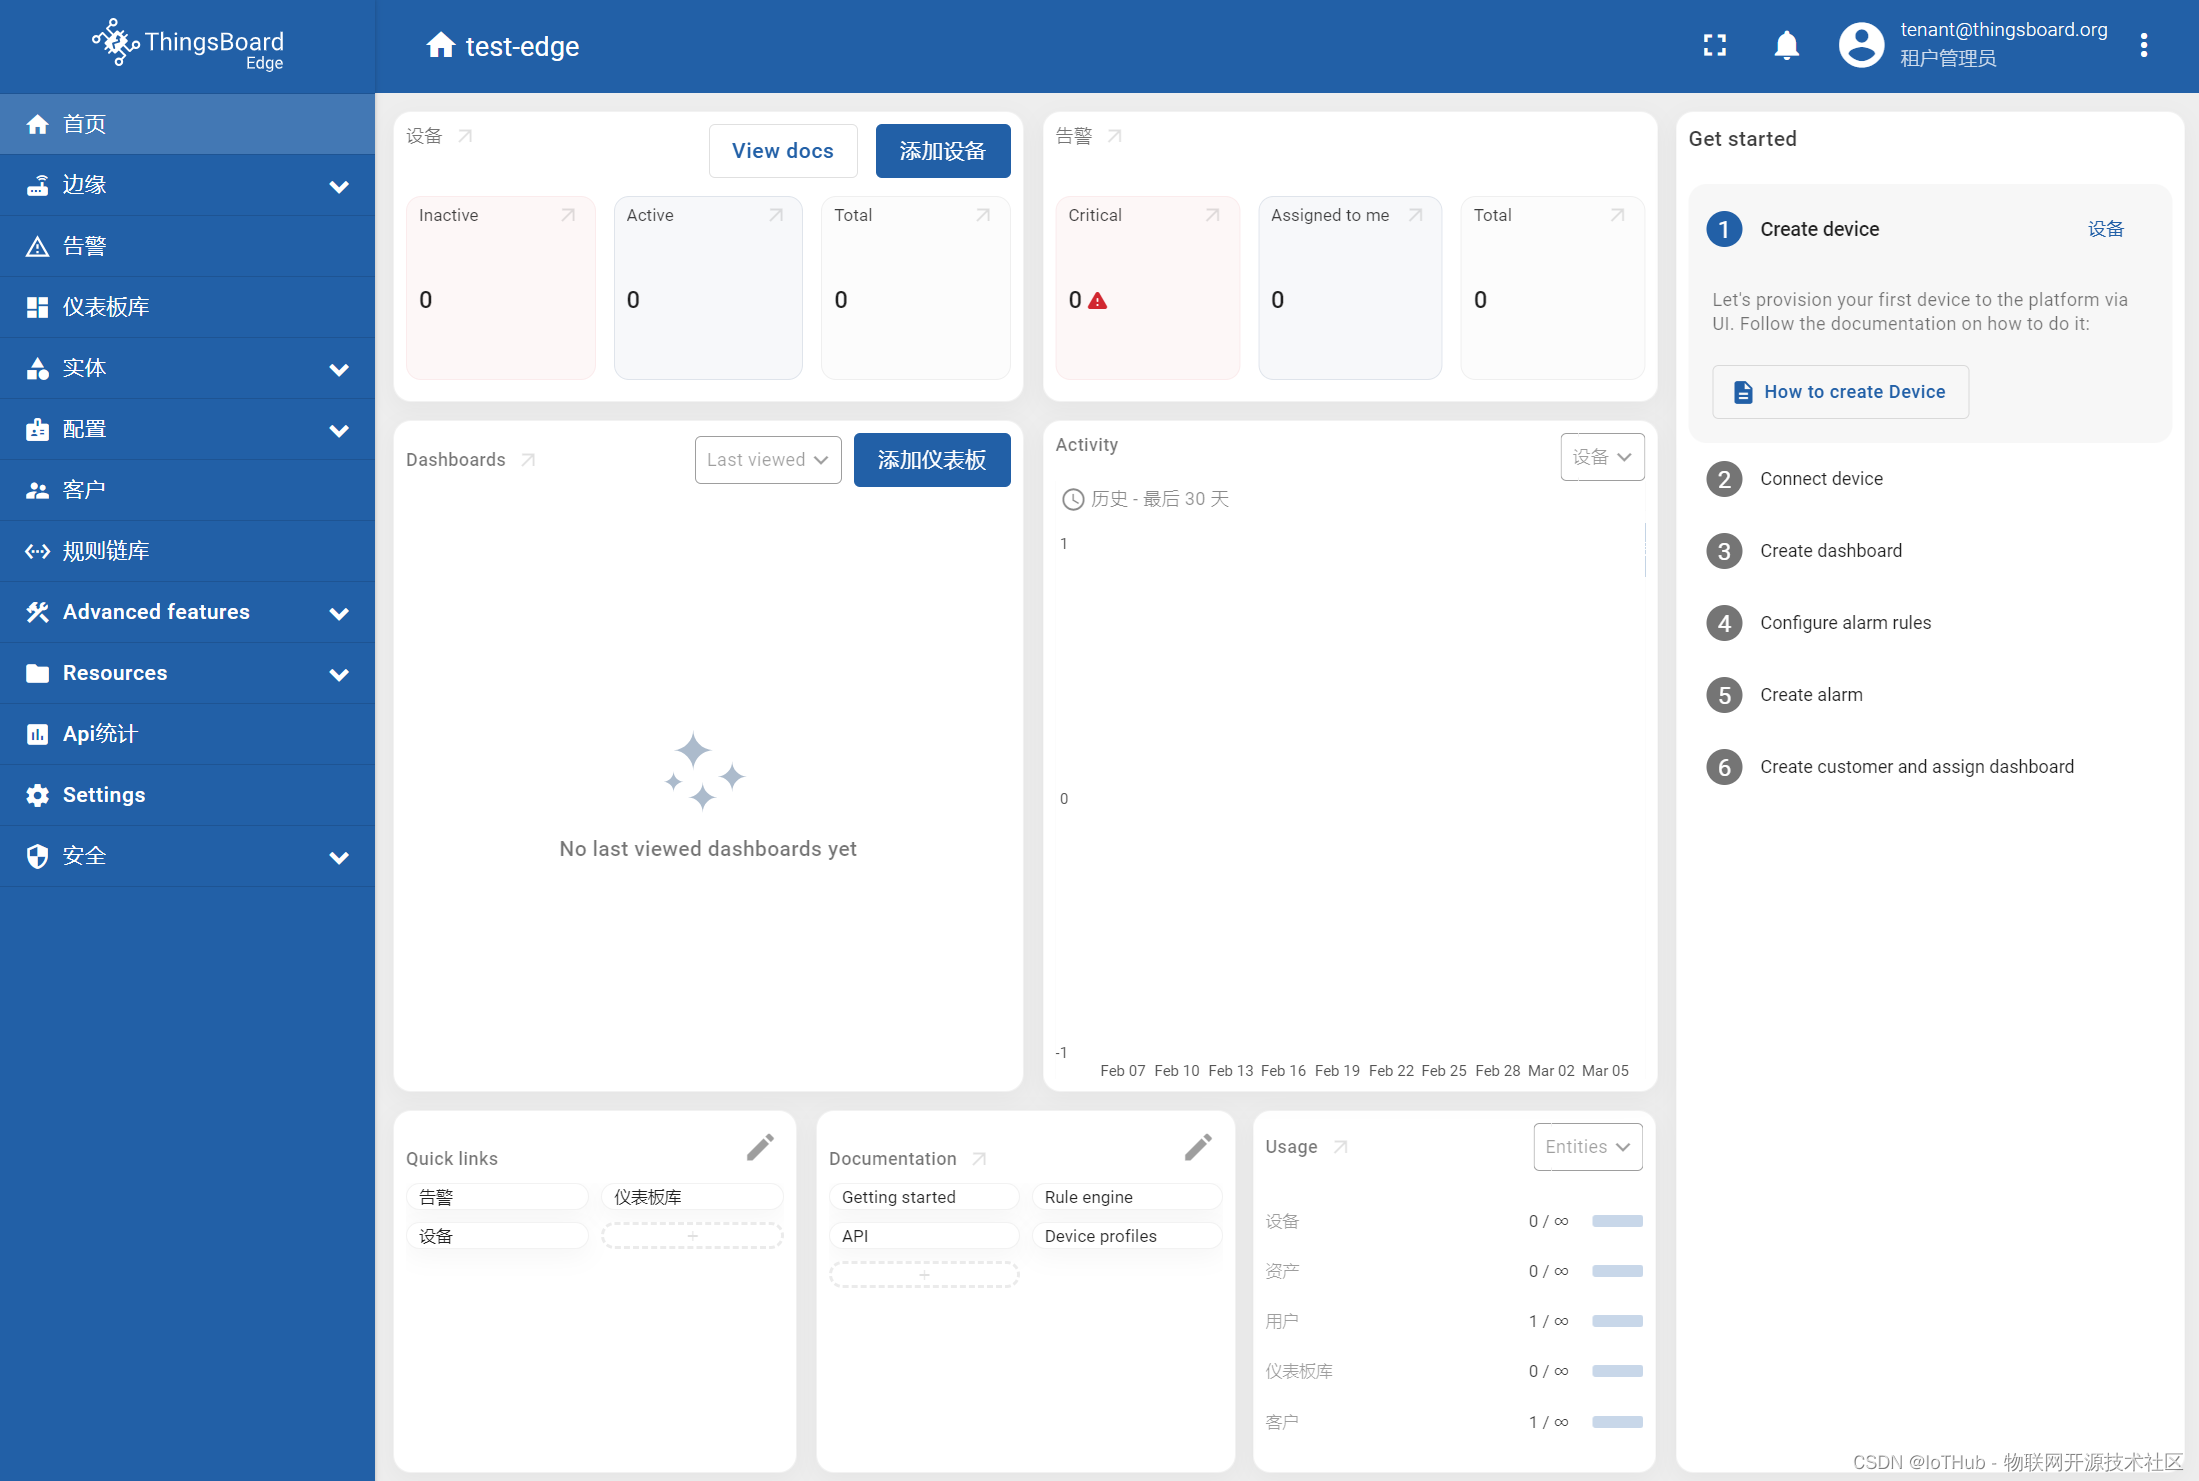This screenshot has height=1481, width=2199.
Task: Click the fullscreen expand icon
Action: (x=1715, y=45)
